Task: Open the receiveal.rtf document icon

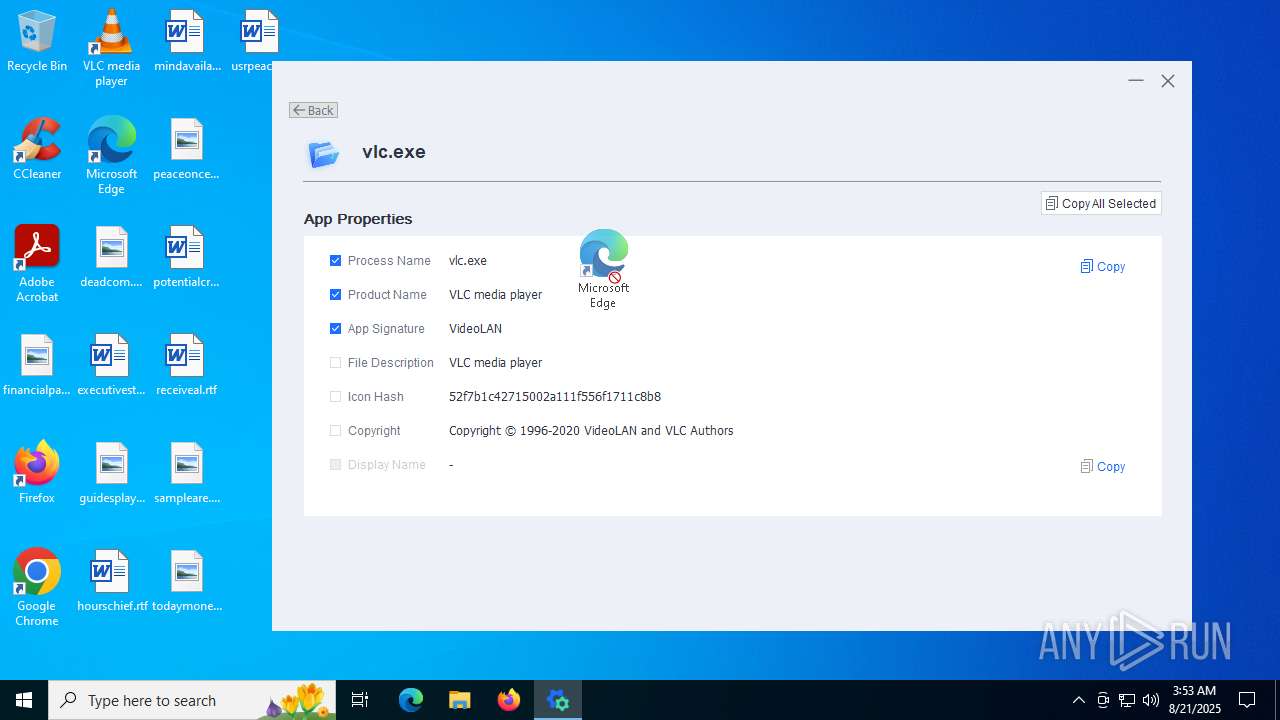Action: pyautogui.click(x=186, y=365)
